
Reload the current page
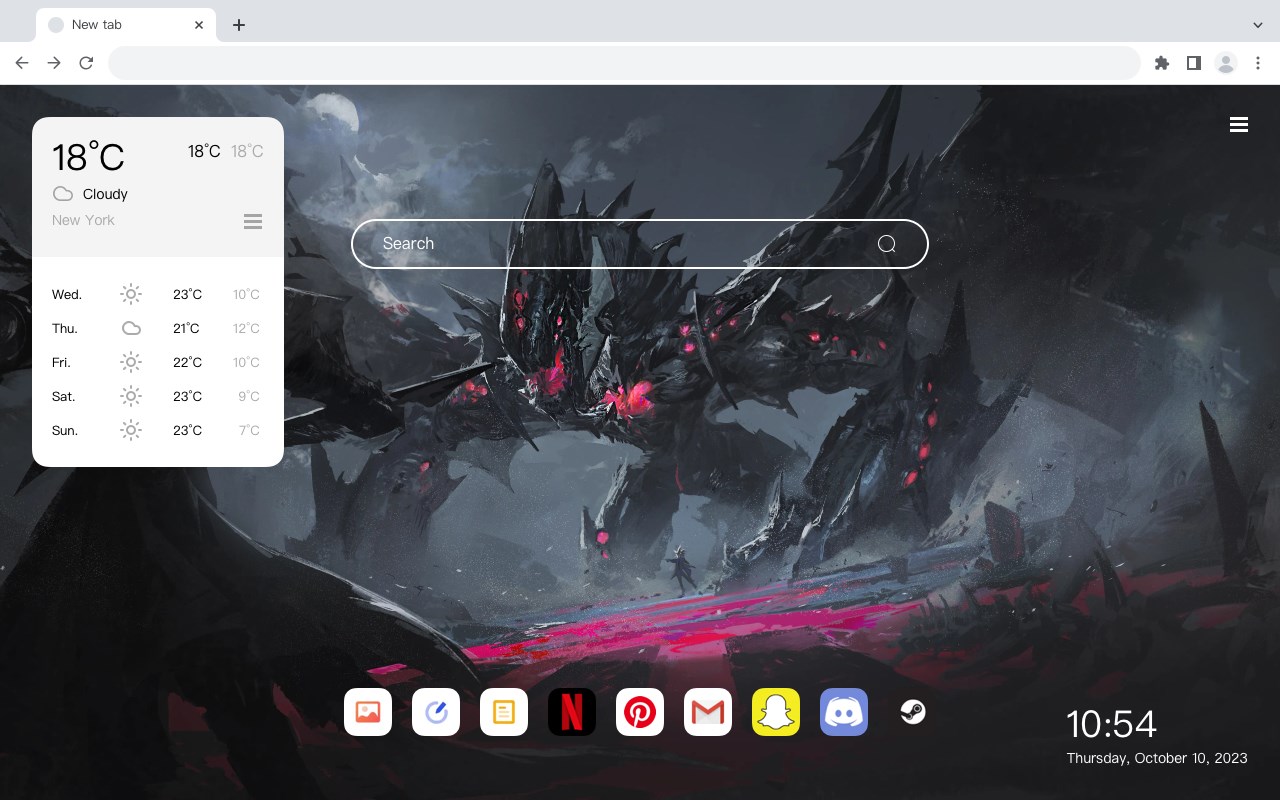click(x=86, y=63)
